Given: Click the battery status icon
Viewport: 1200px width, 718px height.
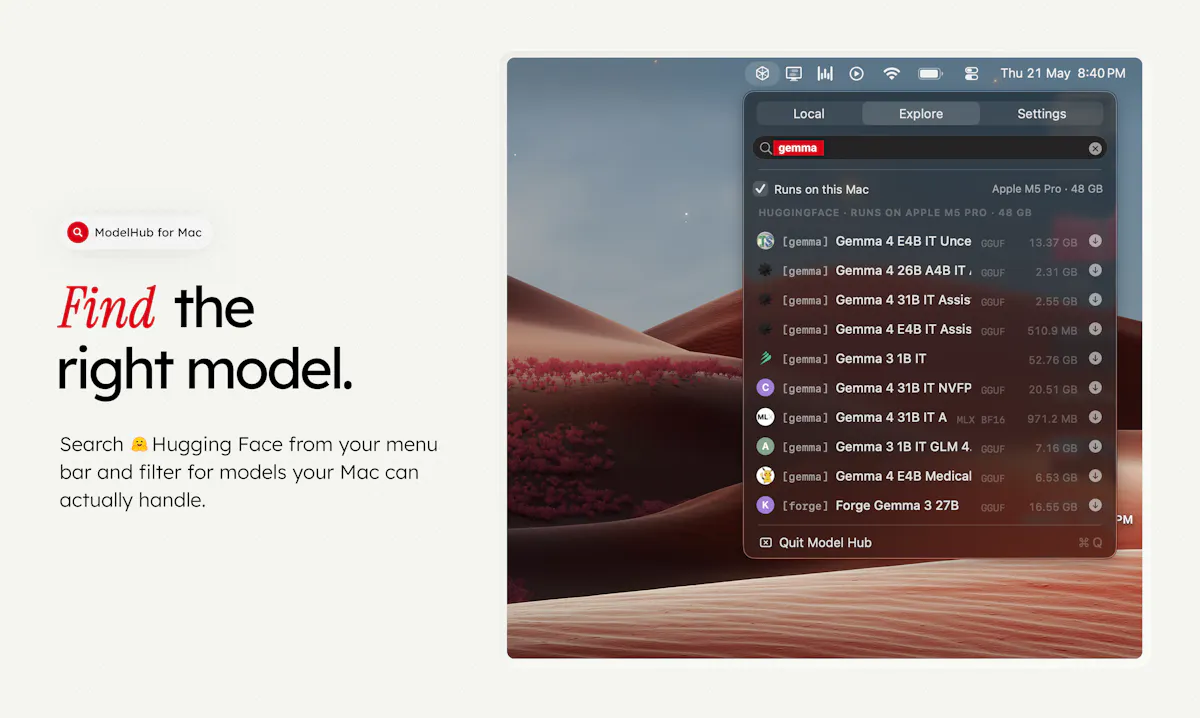Looking at the screenshot, I should pos(931,73).
